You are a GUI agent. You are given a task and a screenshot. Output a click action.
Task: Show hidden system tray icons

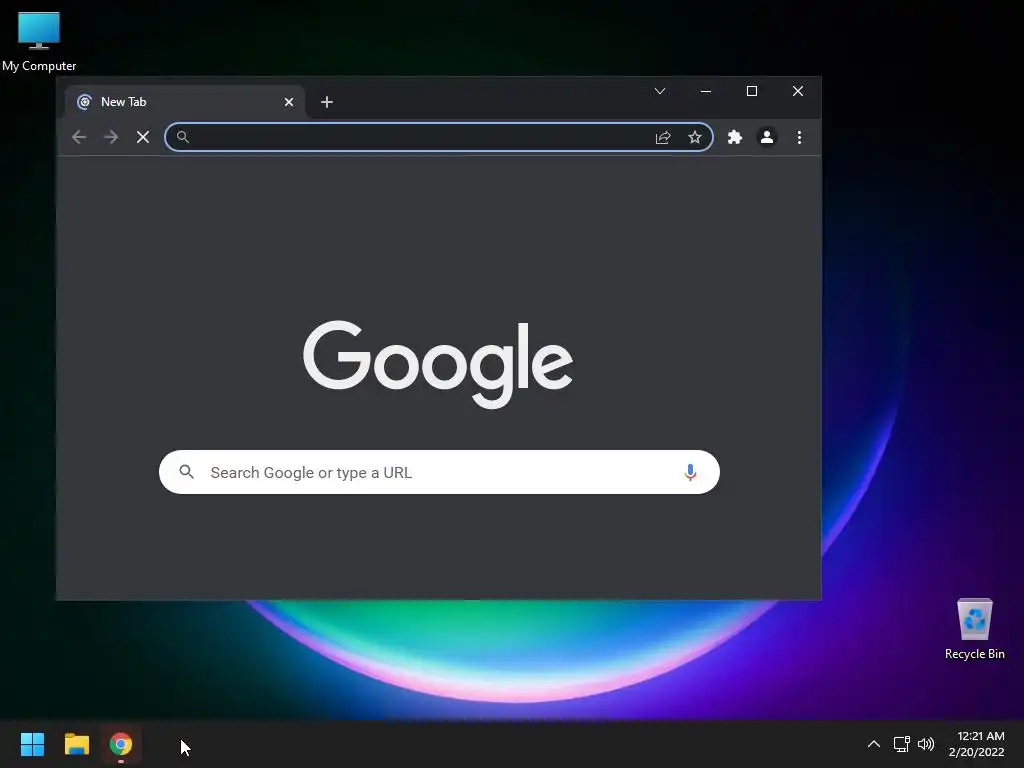pos(874,744)
